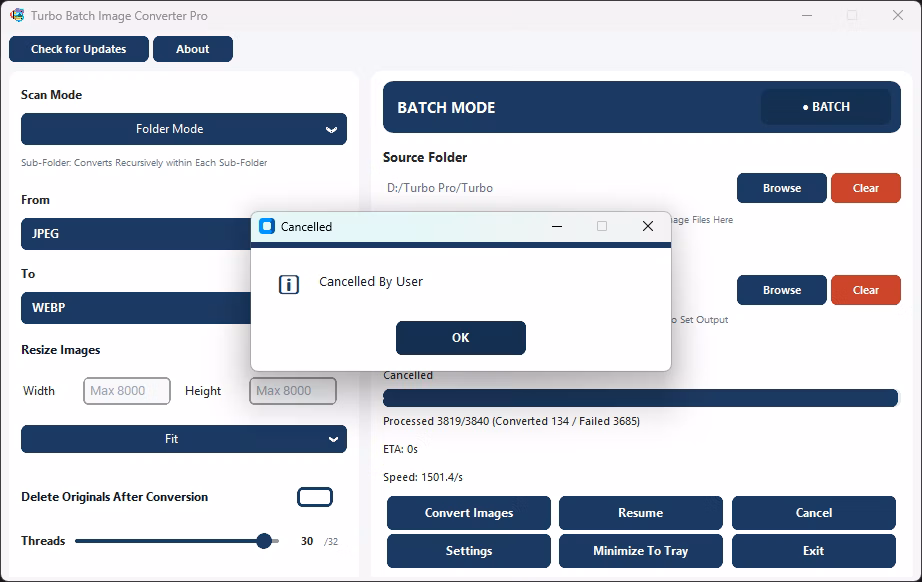This screenshot has width=922, height=582.
Task: Minimize To Tray
Action: click(640, 551)
